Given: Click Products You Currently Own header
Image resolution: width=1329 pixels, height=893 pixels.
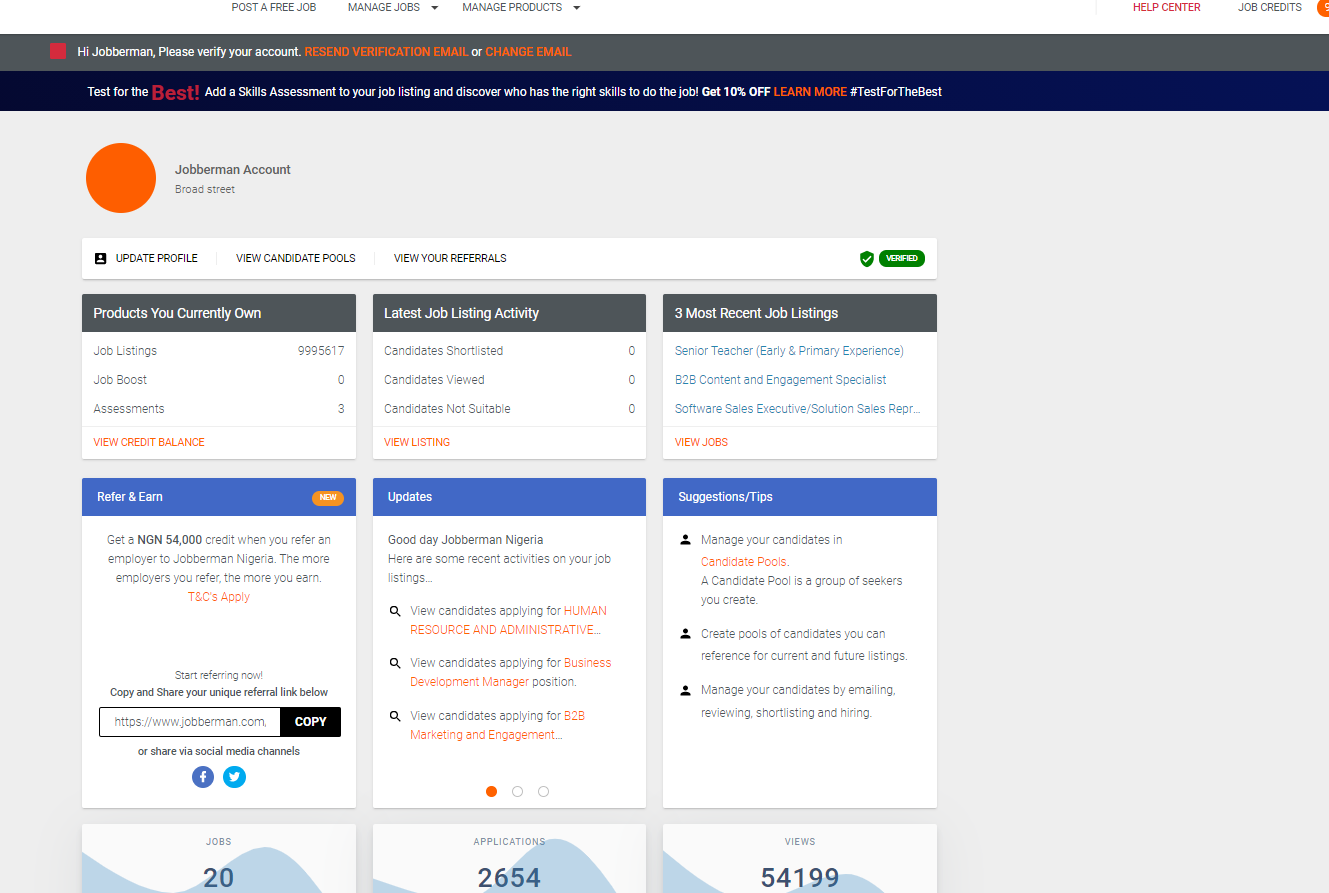Looking at the screenshot, I should coord(219,313).
